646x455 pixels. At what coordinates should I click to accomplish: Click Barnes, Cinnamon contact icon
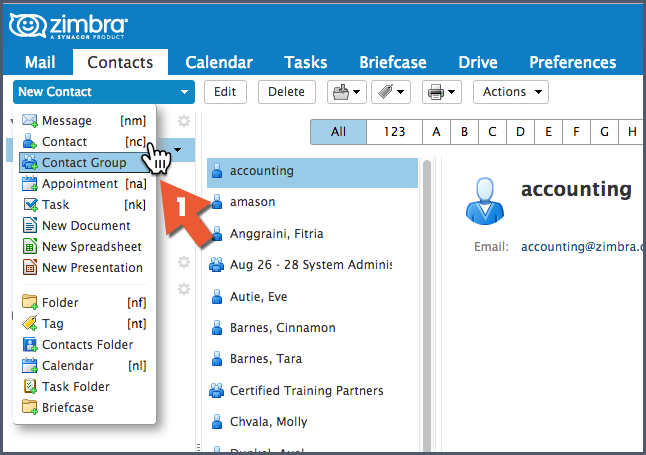pyautogui.click(x=217, y=328)
